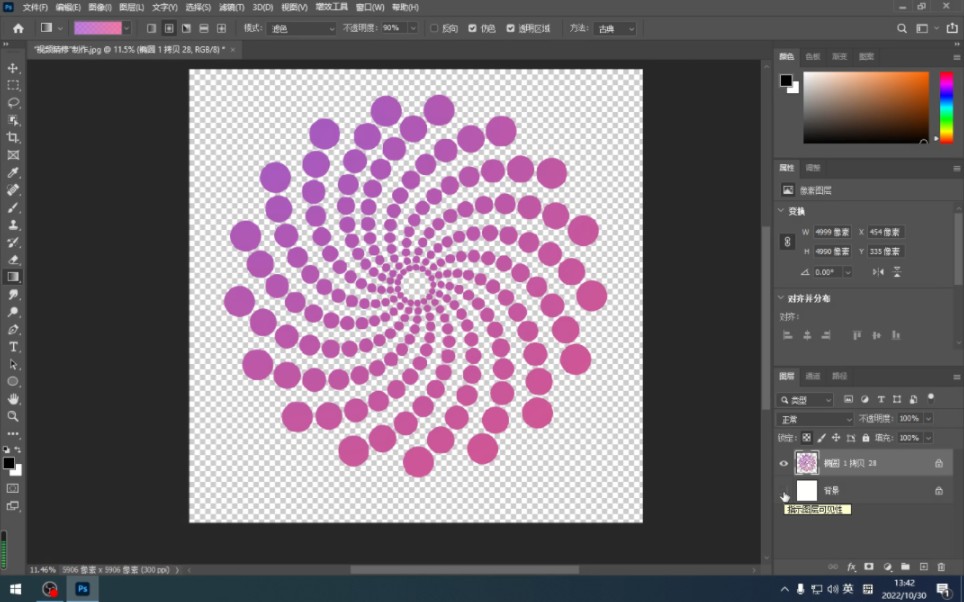Select the 背景 layer thumbnail
Image resolution: width=964 pixels, height=602 pixels.
click(806, 491)
